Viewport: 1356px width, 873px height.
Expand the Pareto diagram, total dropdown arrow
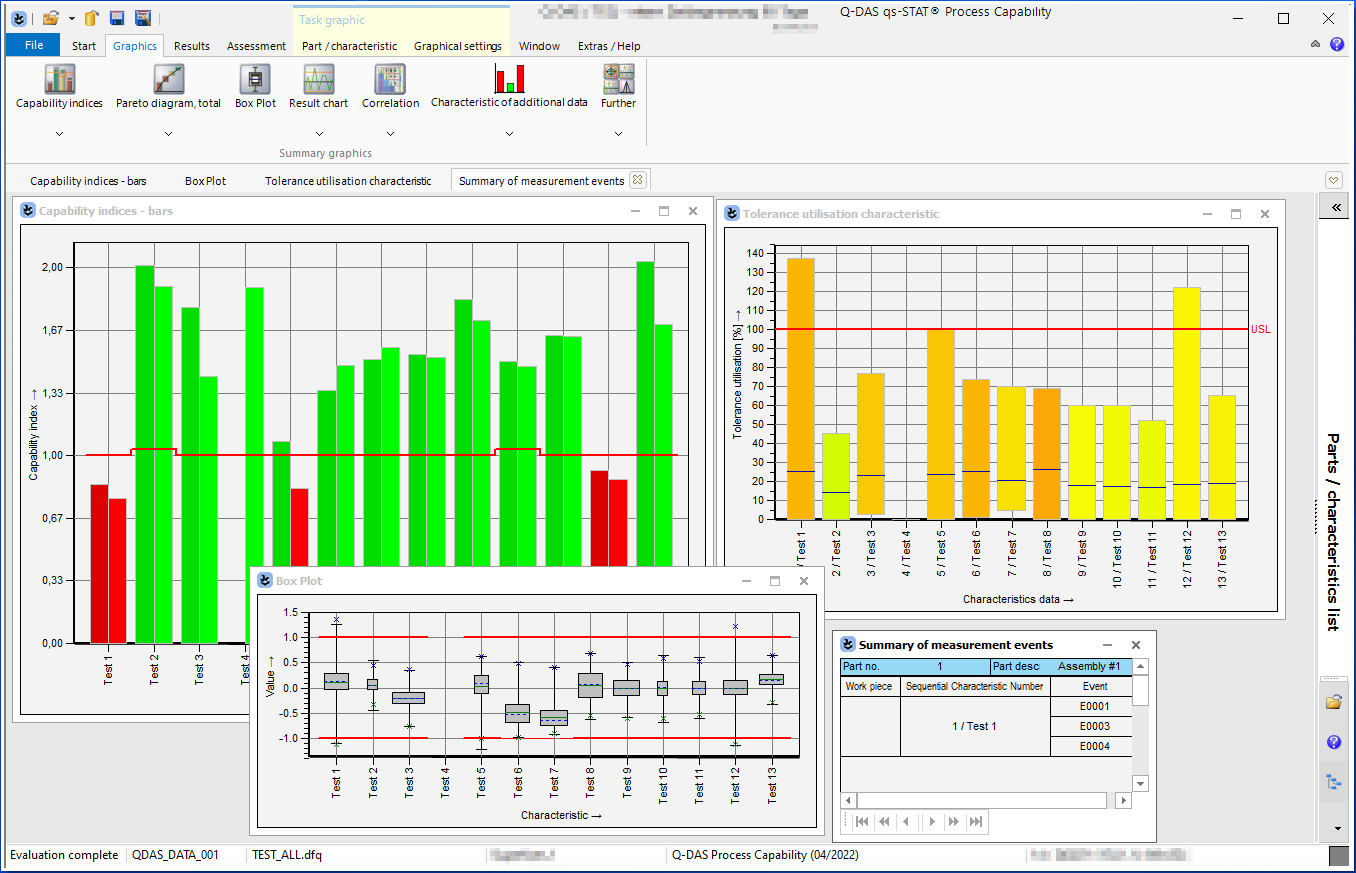168,133
